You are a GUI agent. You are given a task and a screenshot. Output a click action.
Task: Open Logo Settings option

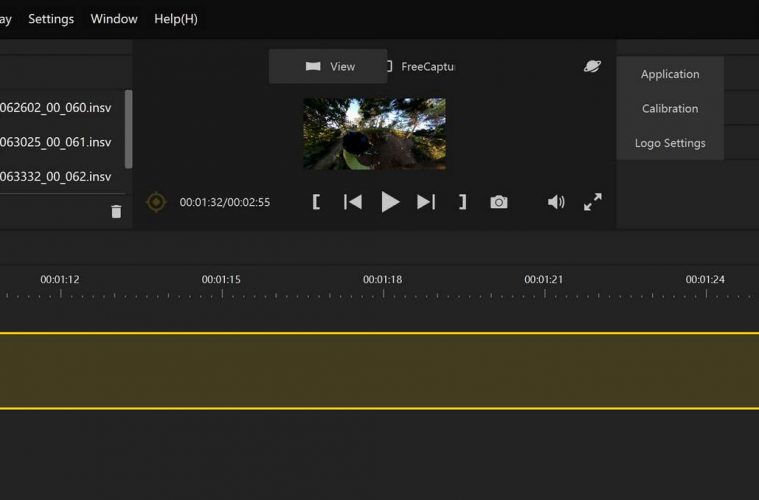(x=670, y=143)
